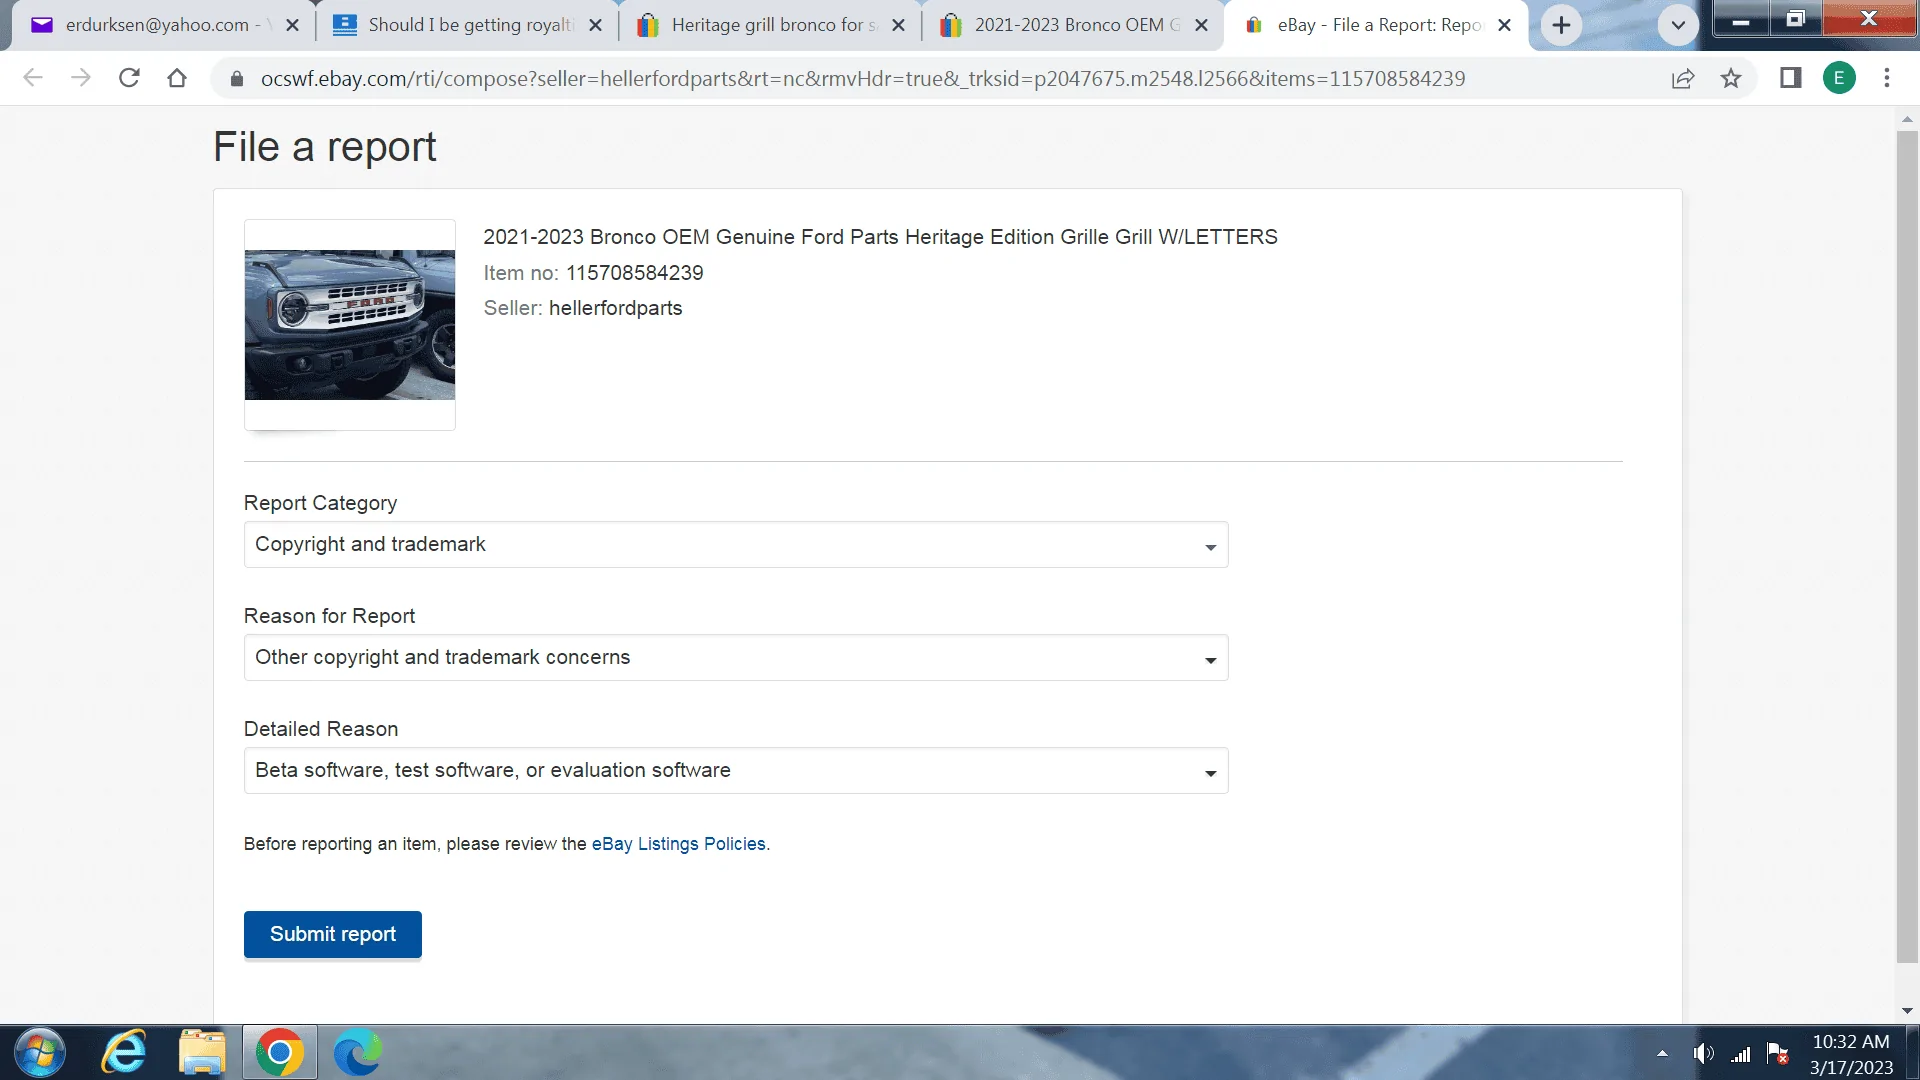Close the Heritage grill bronco tab
Screen dimensions: 1920x1080
pos(898,25)
